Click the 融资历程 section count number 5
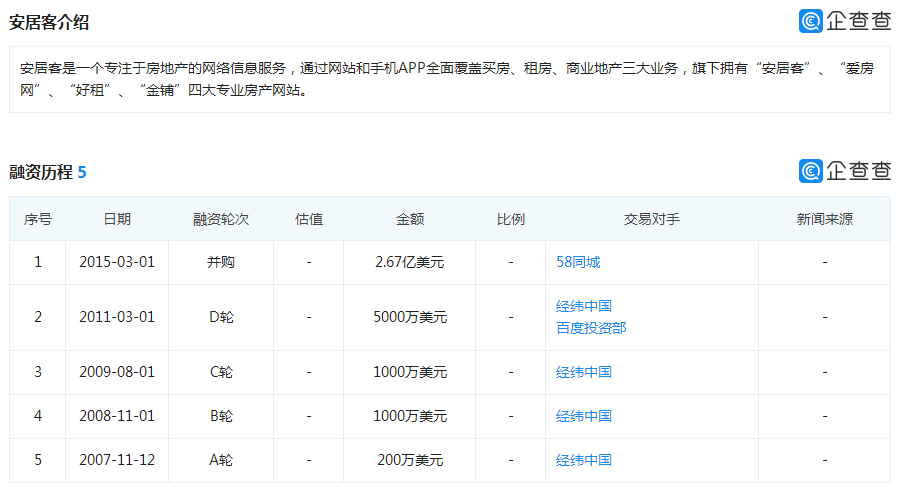The image size is (905, 487). pos(82,173)
